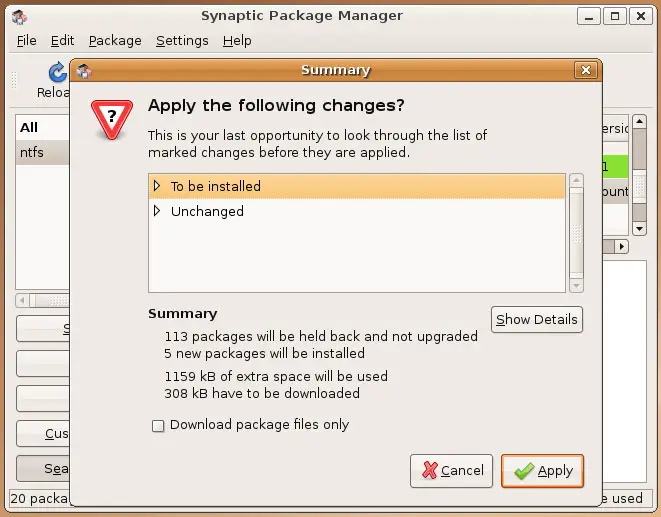
Task: Click the red question warning triangle icon
Action: tap(112, 120)
